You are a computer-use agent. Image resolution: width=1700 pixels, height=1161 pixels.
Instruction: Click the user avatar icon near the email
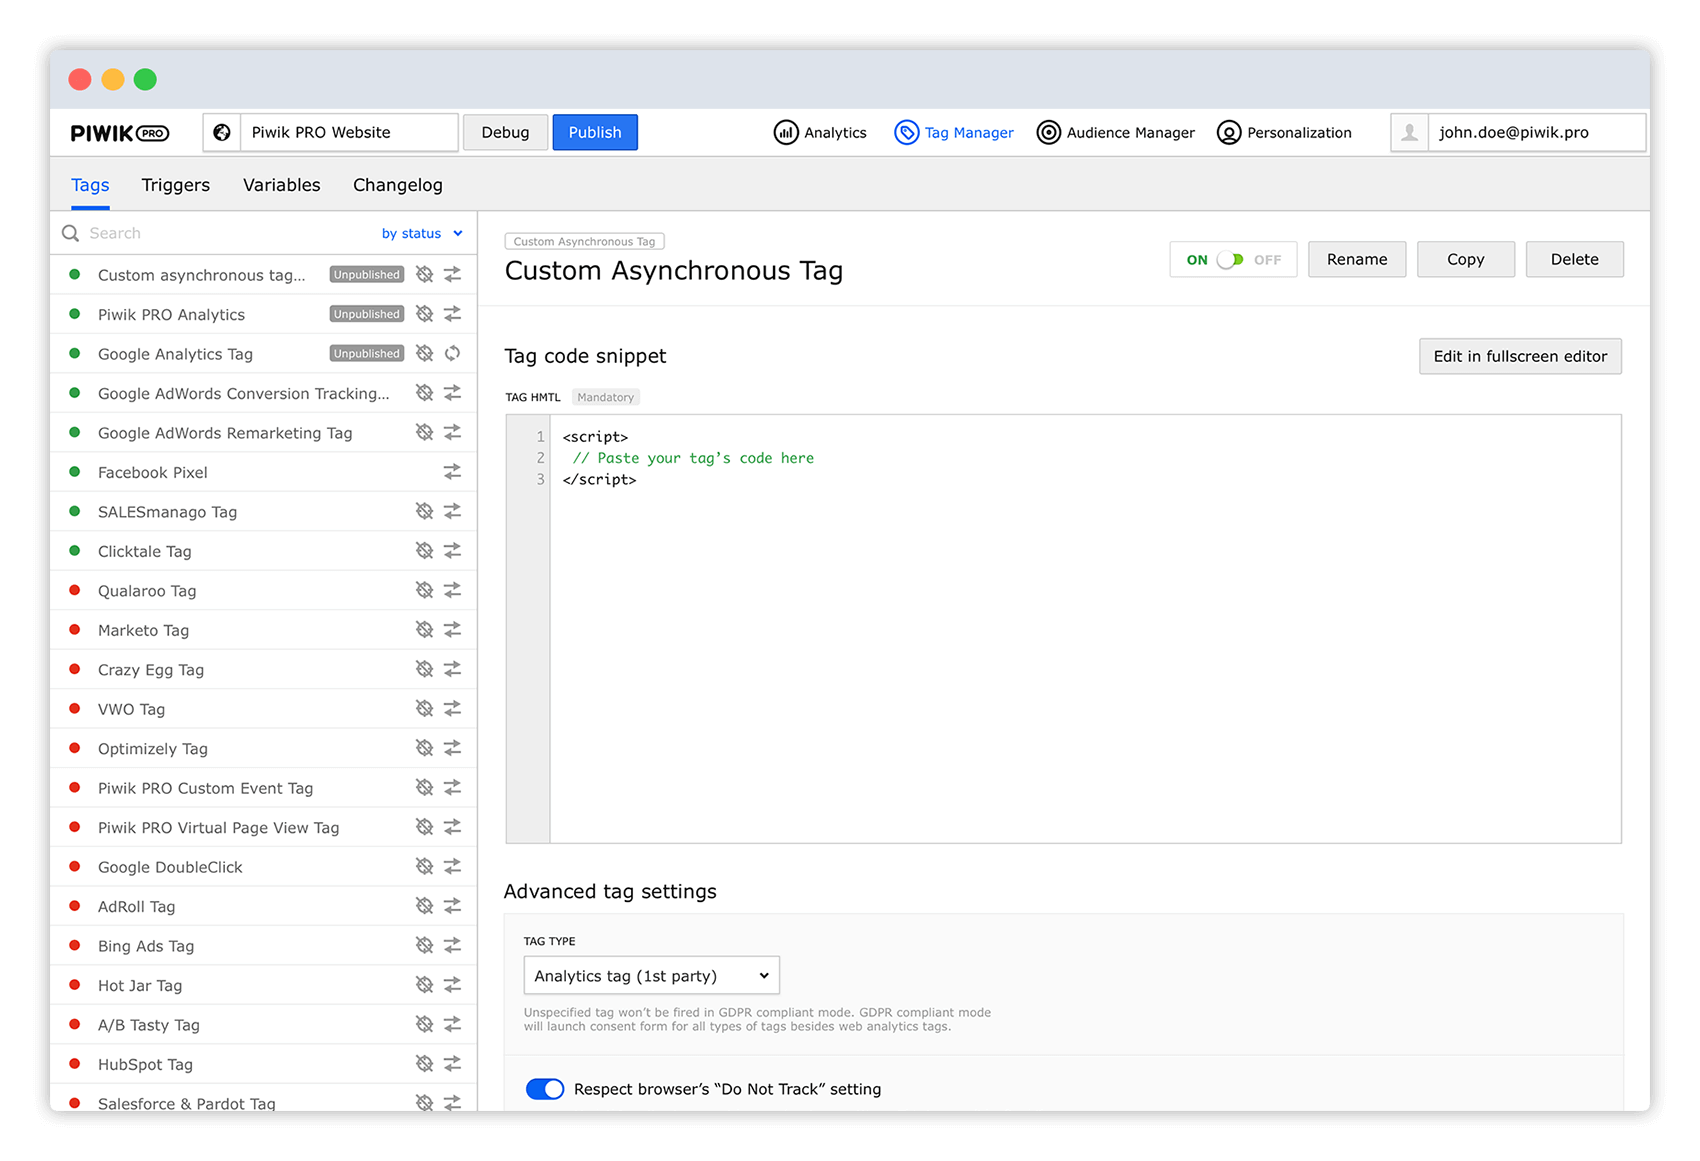1410,131
